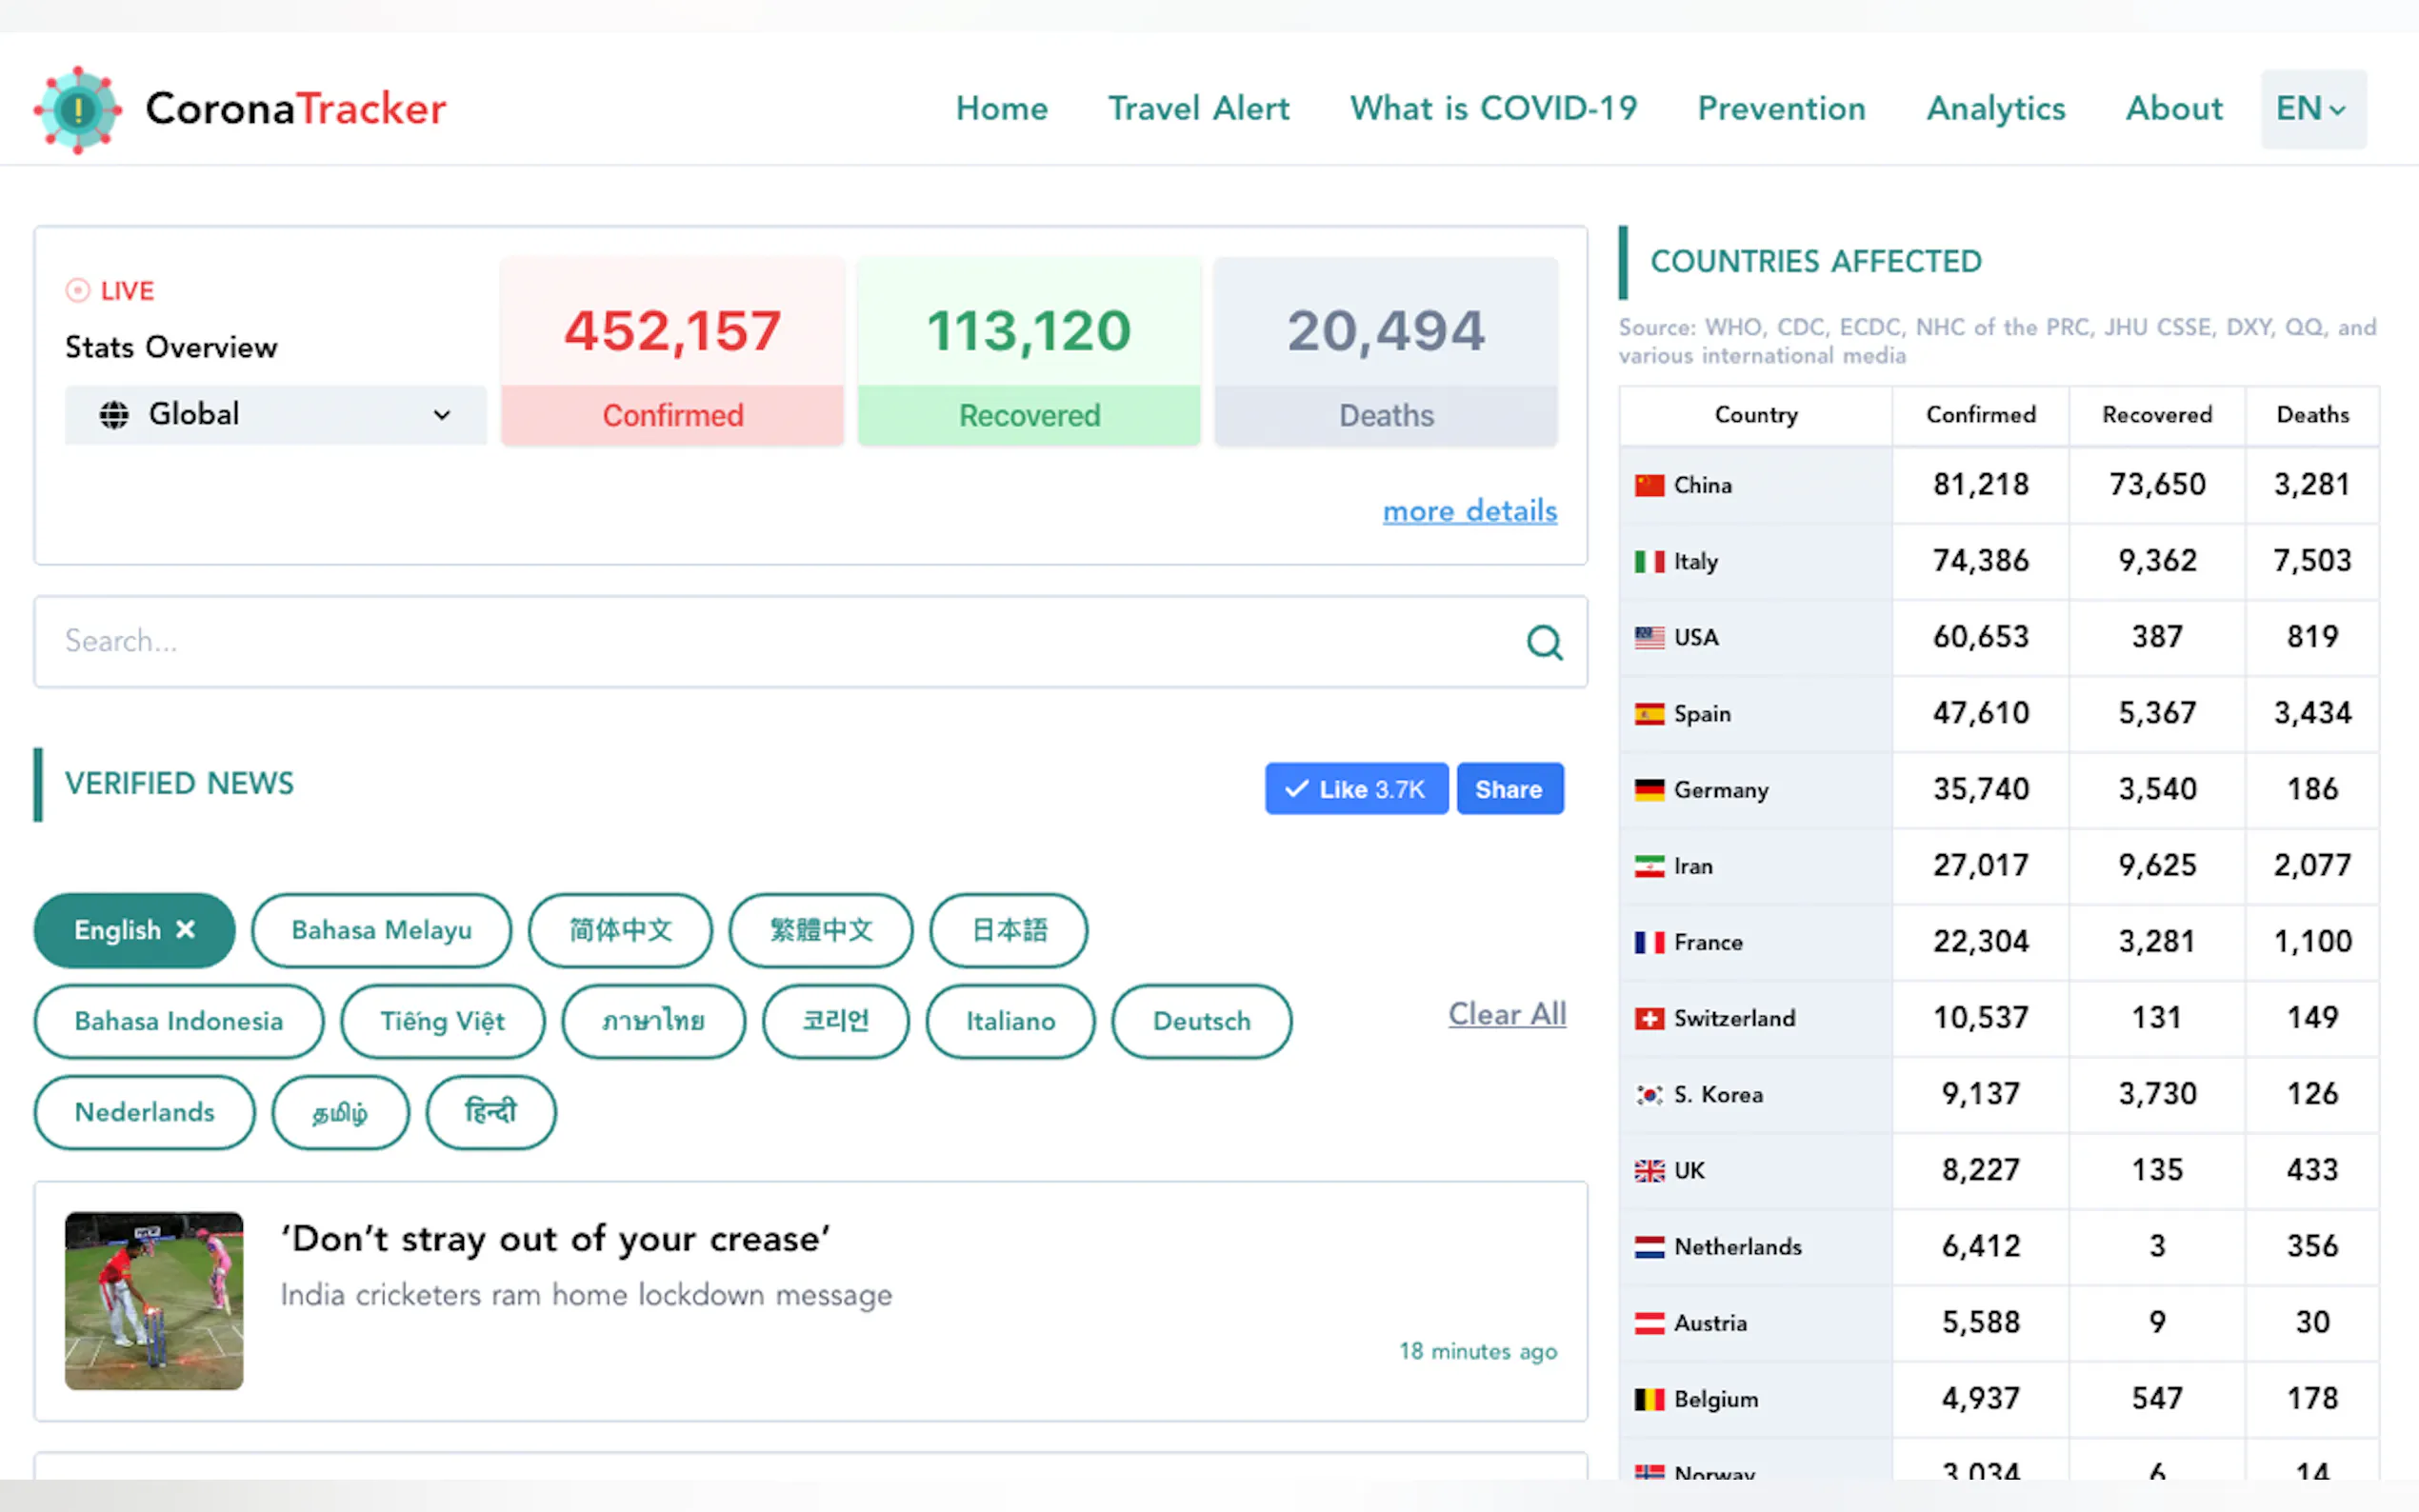
Task: Click the USA flag icon
Action: tap(1649, 637)
